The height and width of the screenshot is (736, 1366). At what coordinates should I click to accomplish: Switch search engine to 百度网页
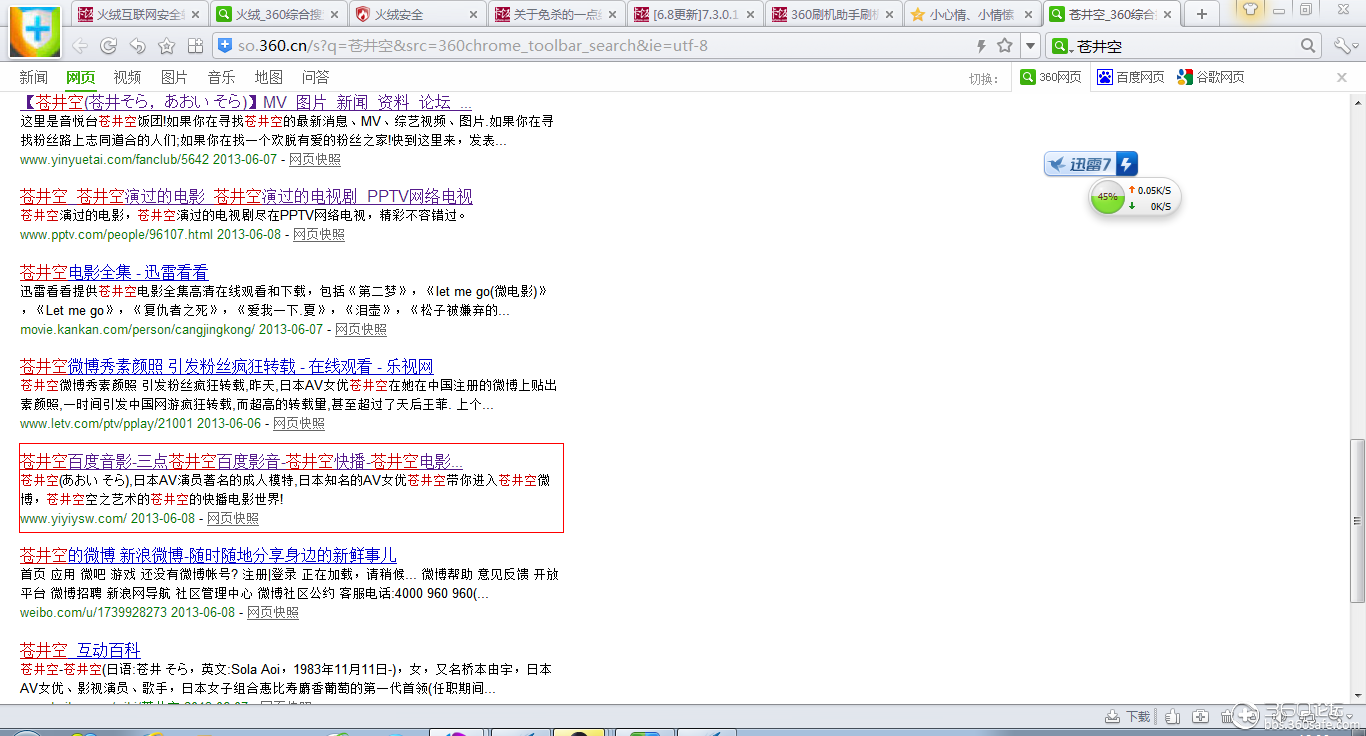[x=1131, y=77]
